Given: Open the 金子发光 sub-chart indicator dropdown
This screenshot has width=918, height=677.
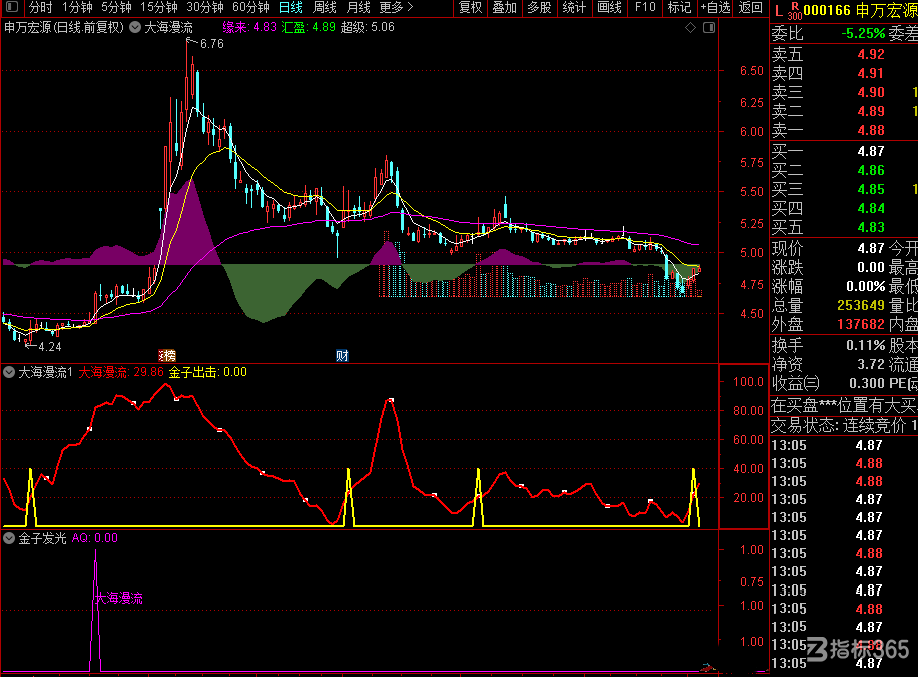Looking at the screenshot, I should (x=9, y=538).
